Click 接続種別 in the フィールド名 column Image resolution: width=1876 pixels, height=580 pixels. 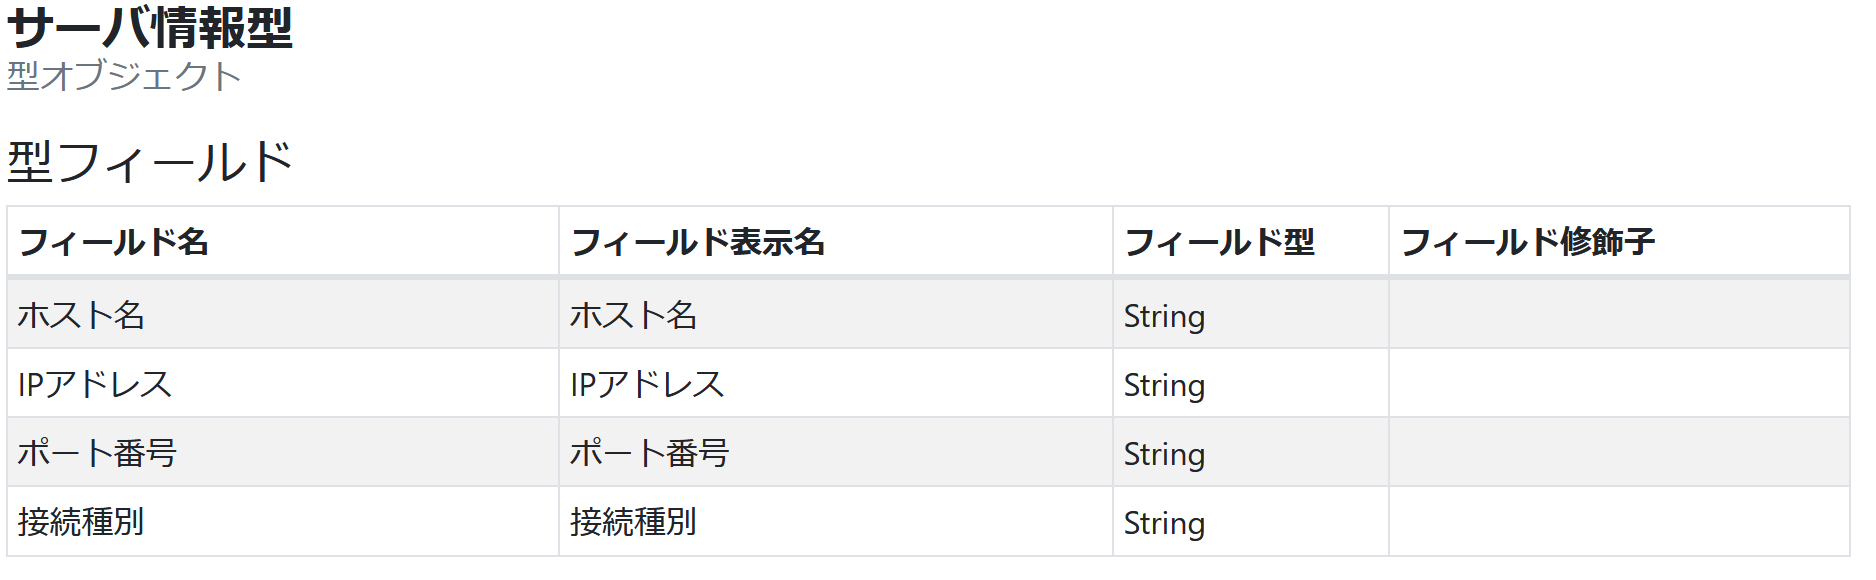point(81,522)
